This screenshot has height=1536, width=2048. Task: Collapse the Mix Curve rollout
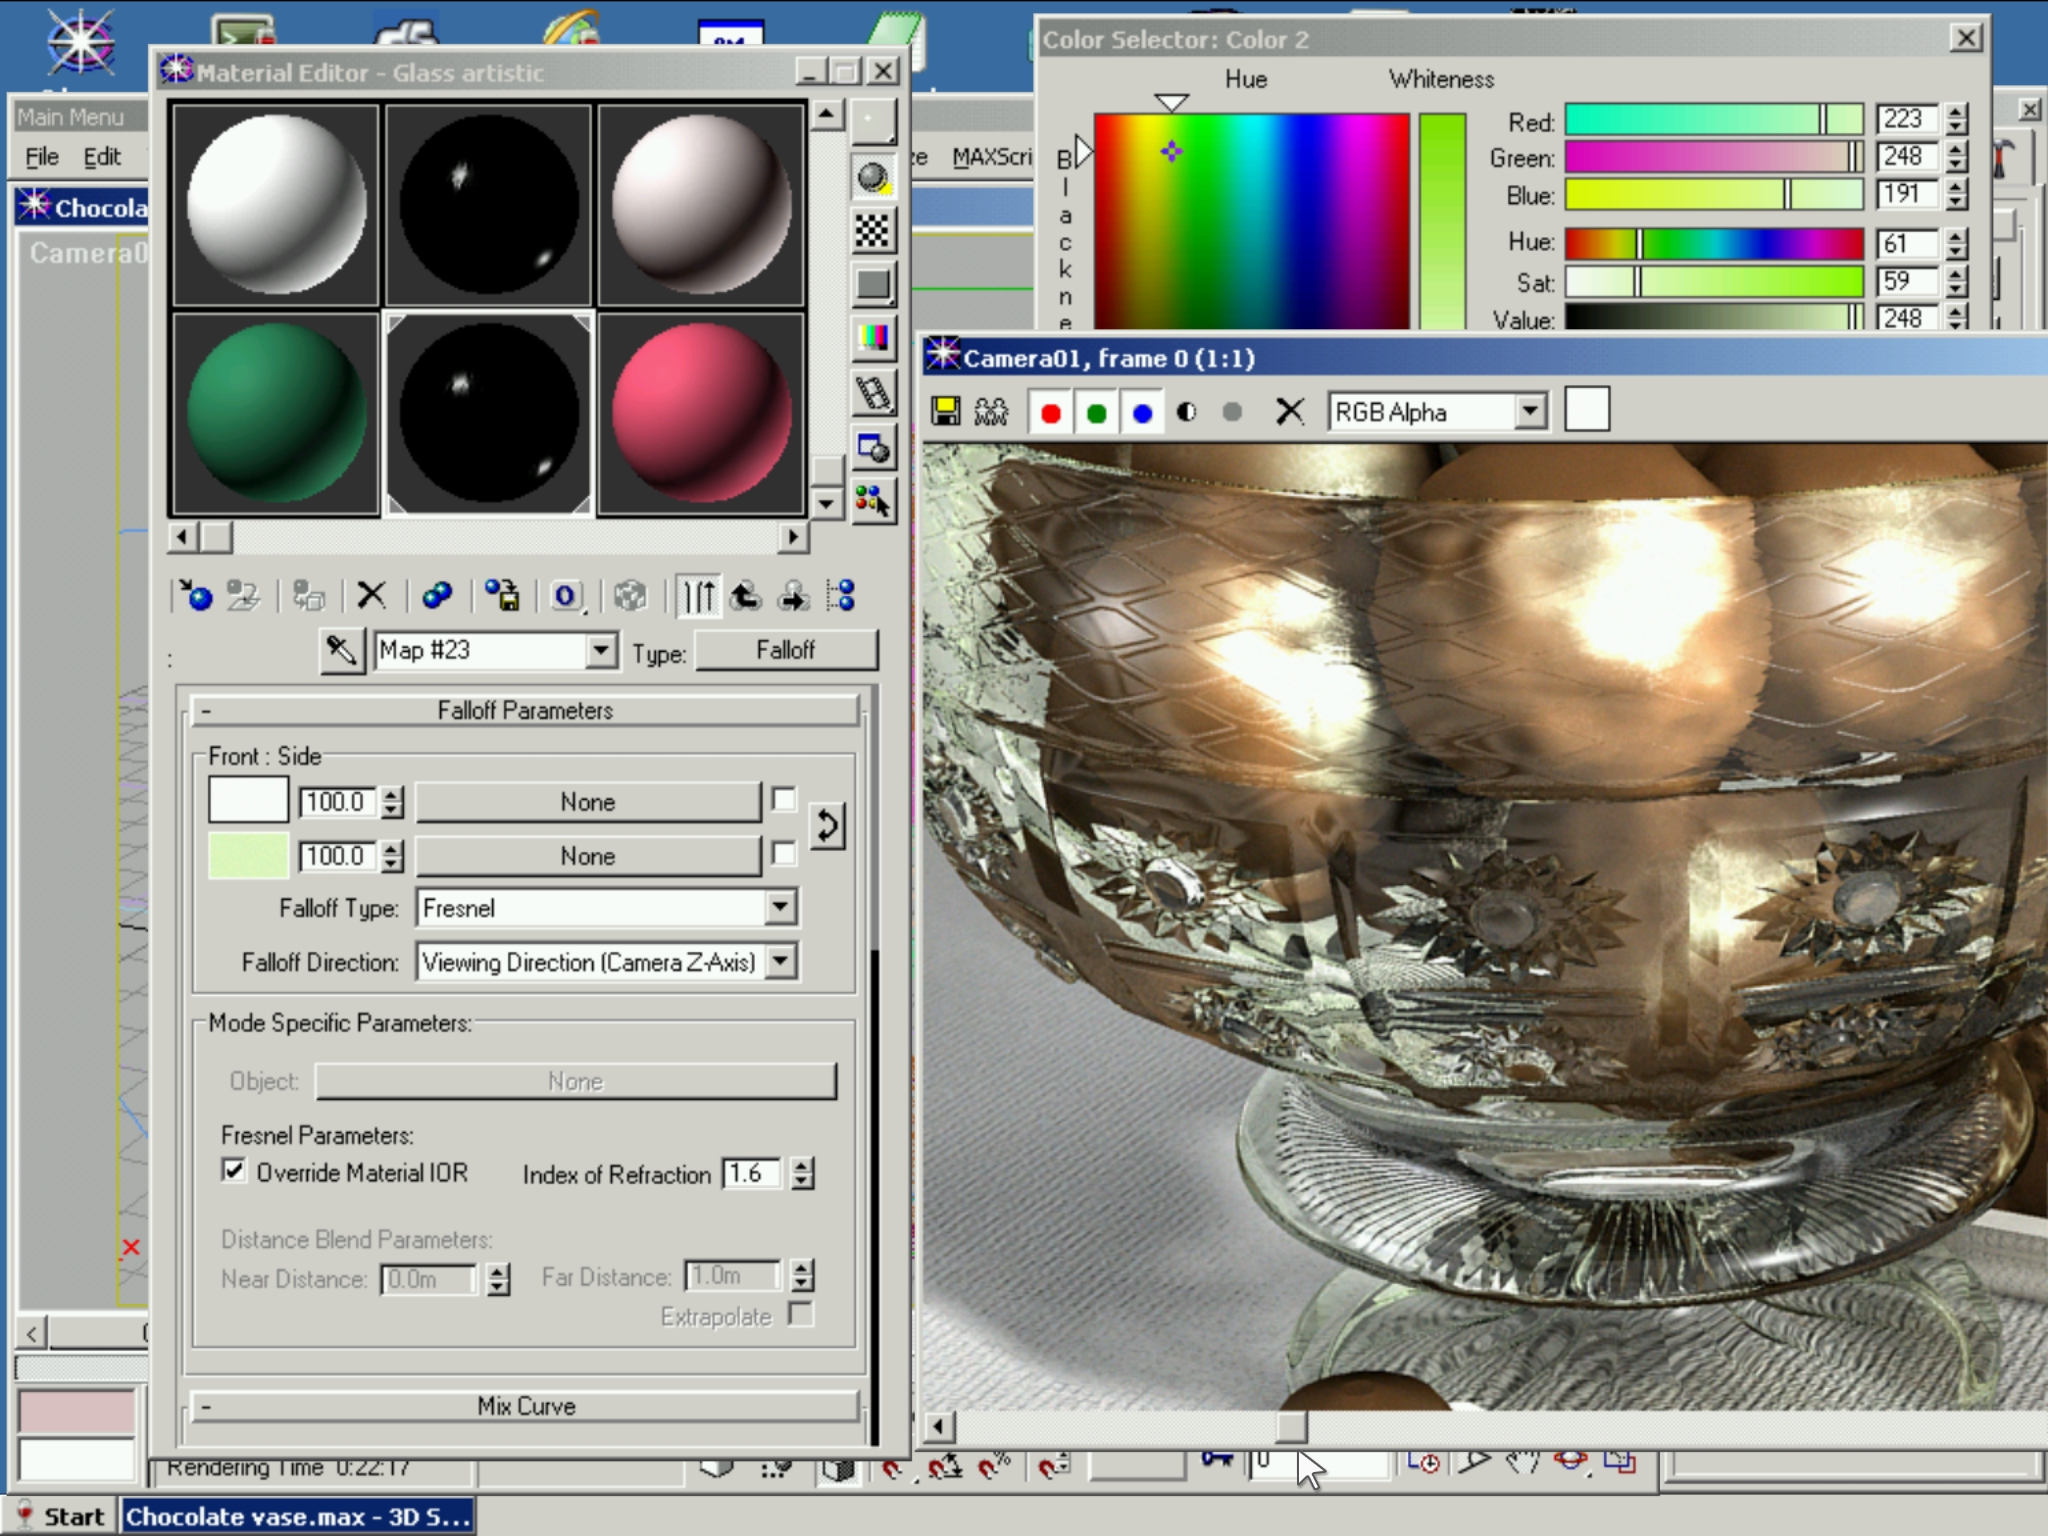coord(525,1406)
